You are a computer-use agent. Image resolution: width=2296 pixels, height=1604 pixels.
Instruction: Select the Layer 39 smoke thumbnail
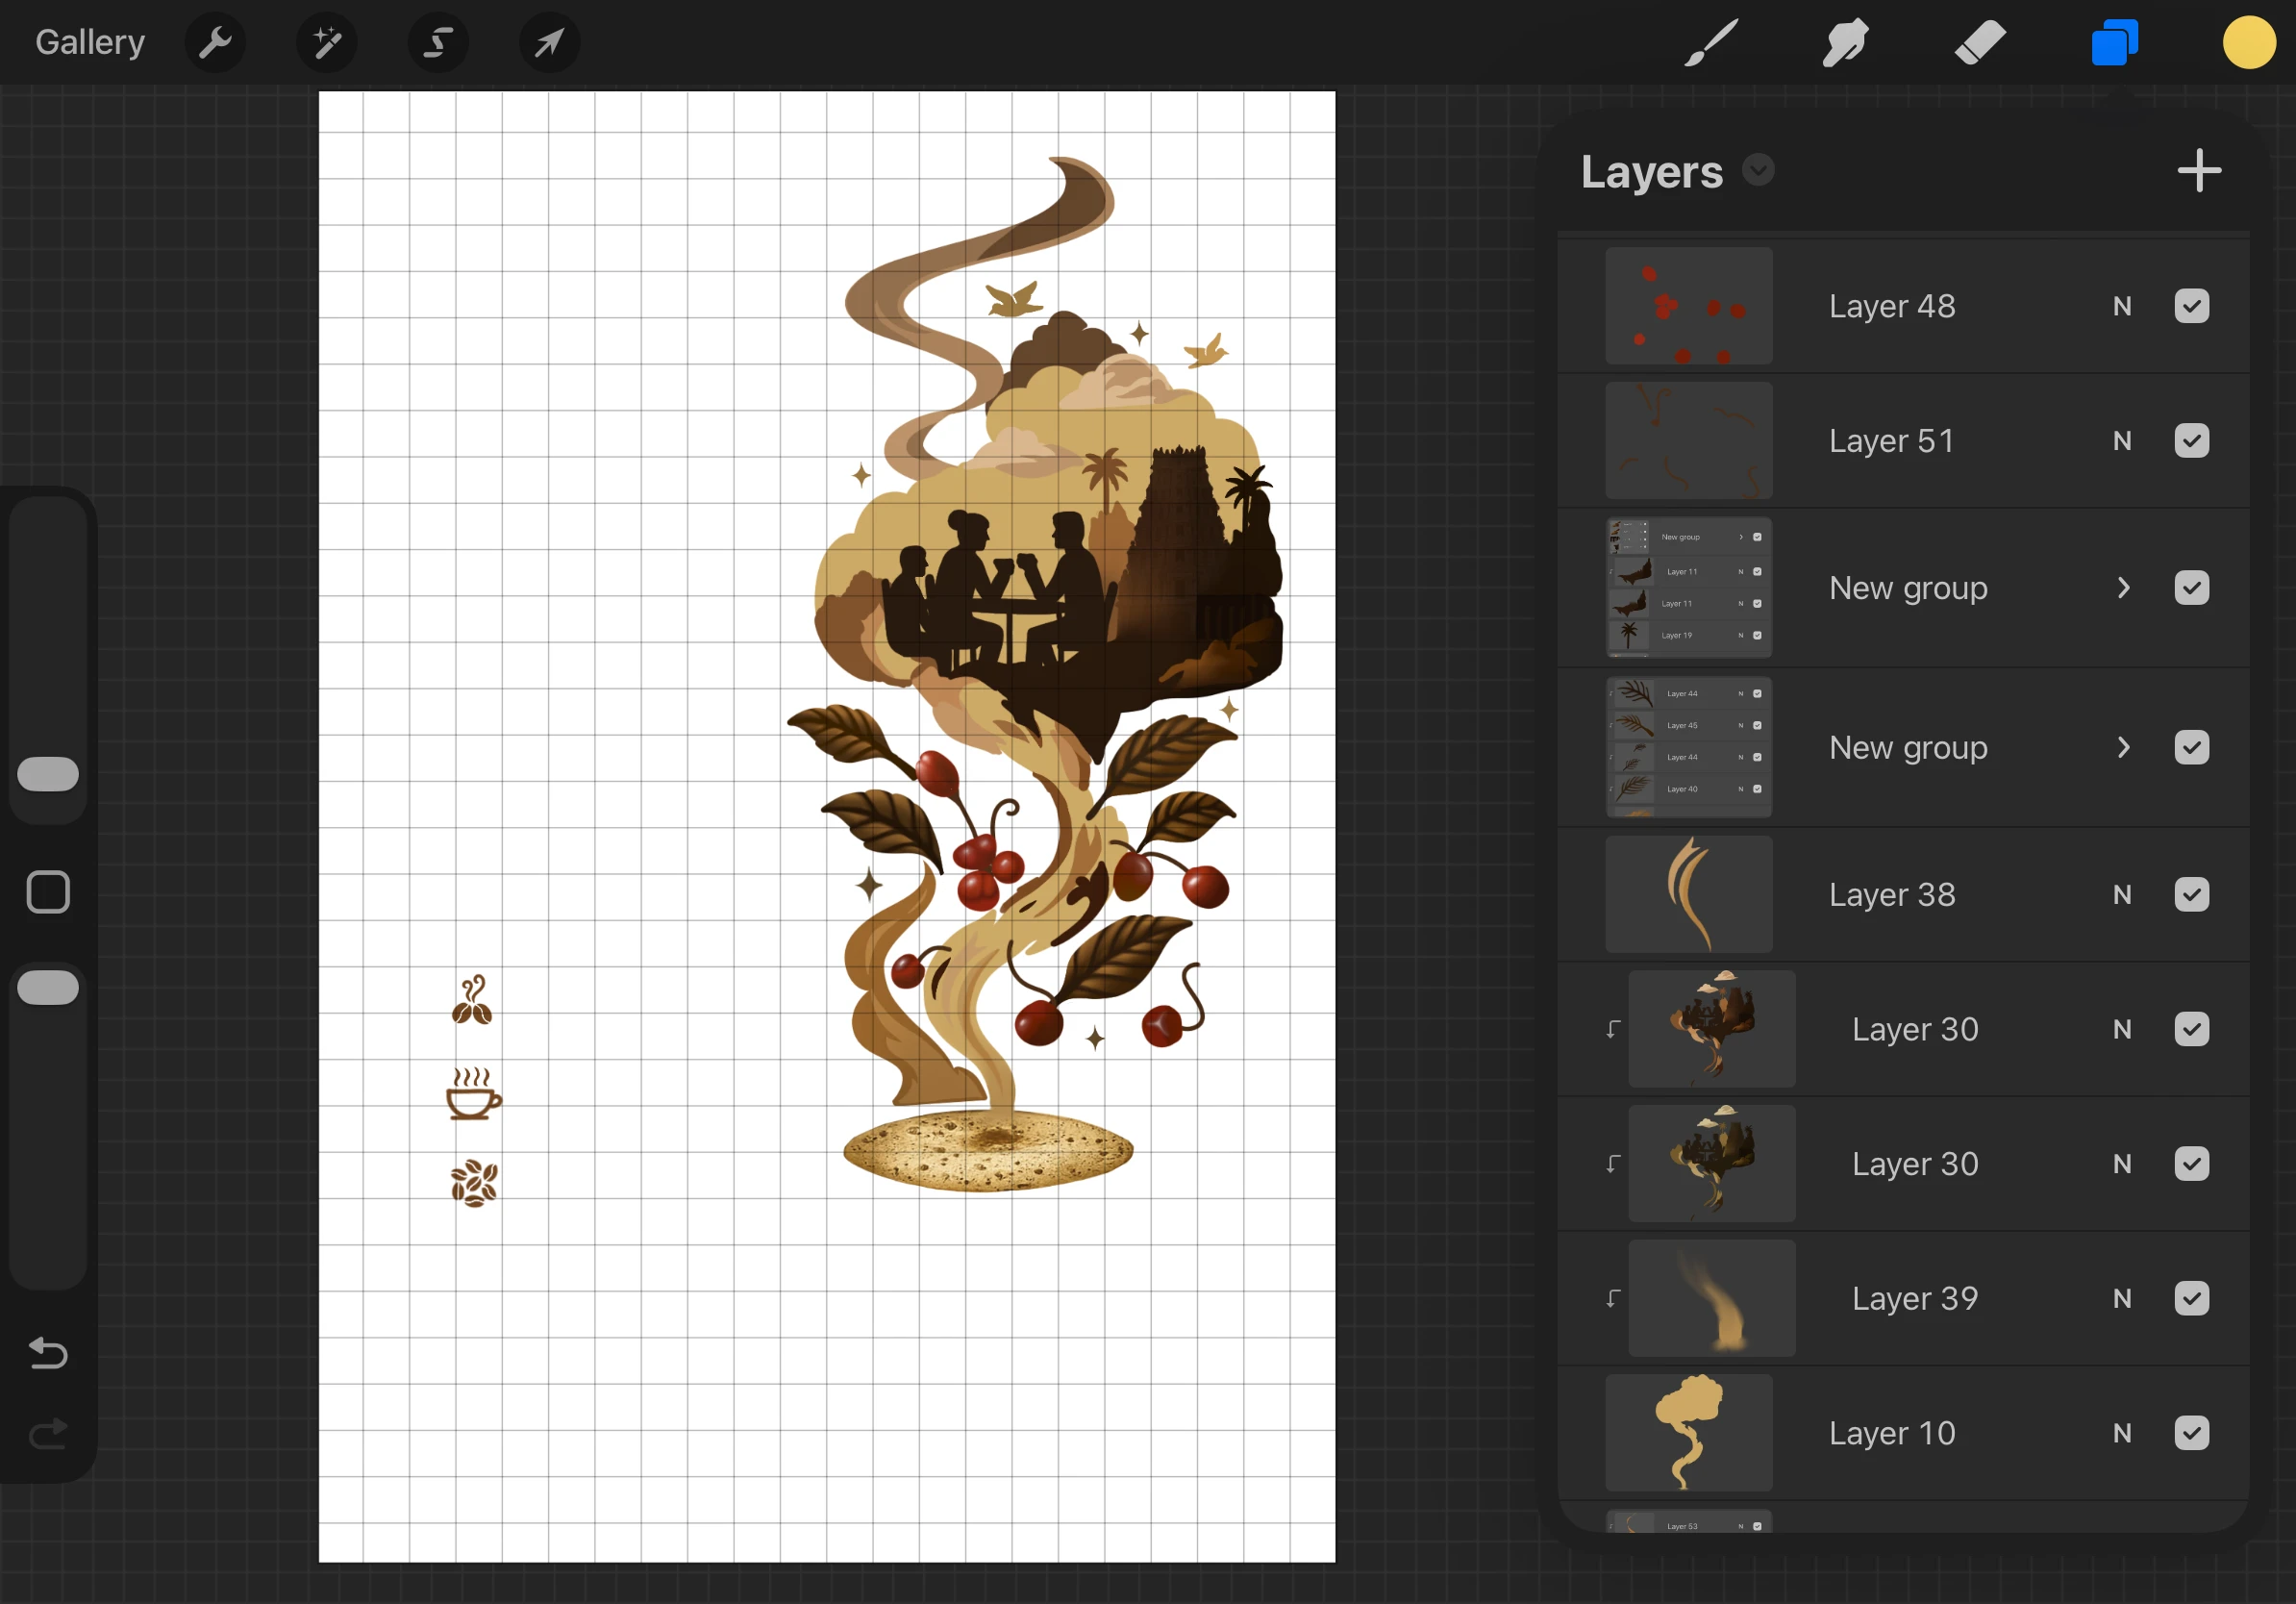coord(1711,1298)
